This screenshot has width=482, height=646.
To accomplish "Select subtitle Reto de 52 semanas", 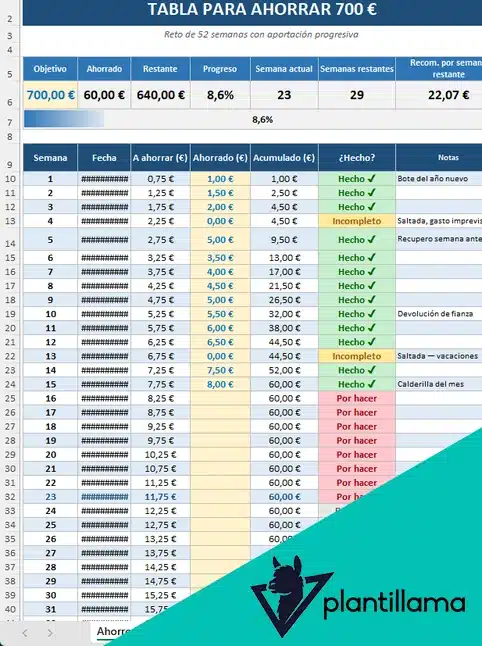I will pos(261,35).
